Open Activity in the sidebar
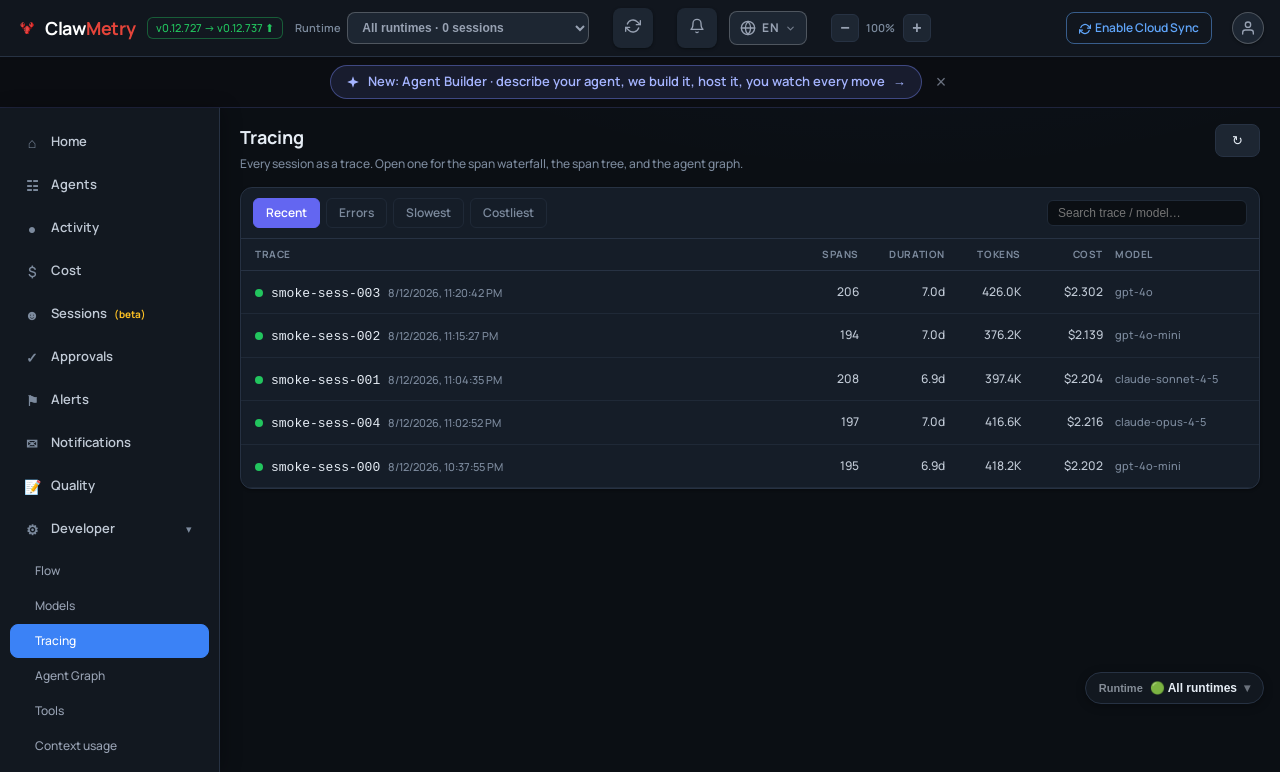Screen dimensions: 1280x772 tap(110, 228)
